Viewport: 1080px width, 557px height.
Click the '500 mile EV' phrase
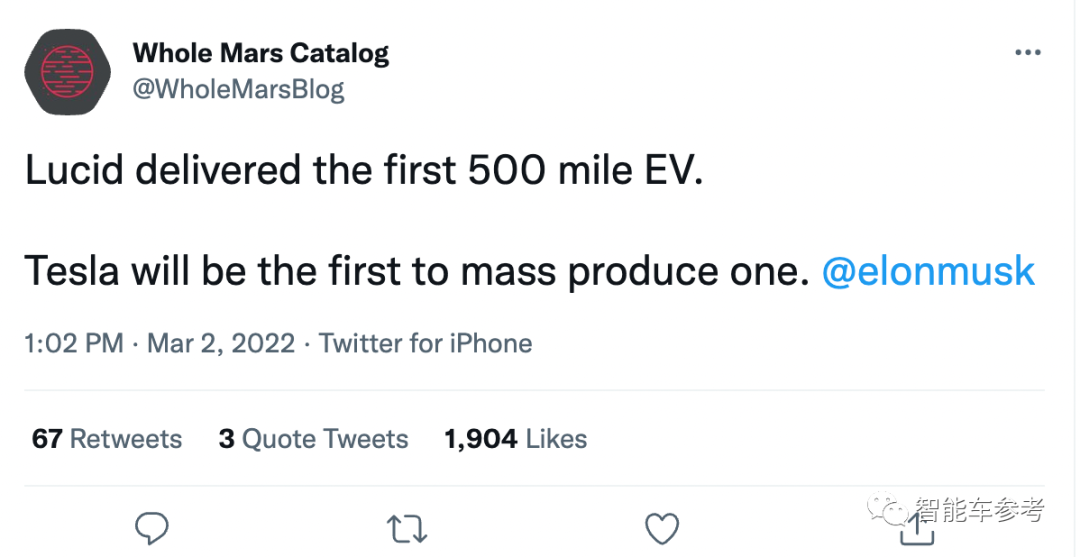(x=586, y=169)
